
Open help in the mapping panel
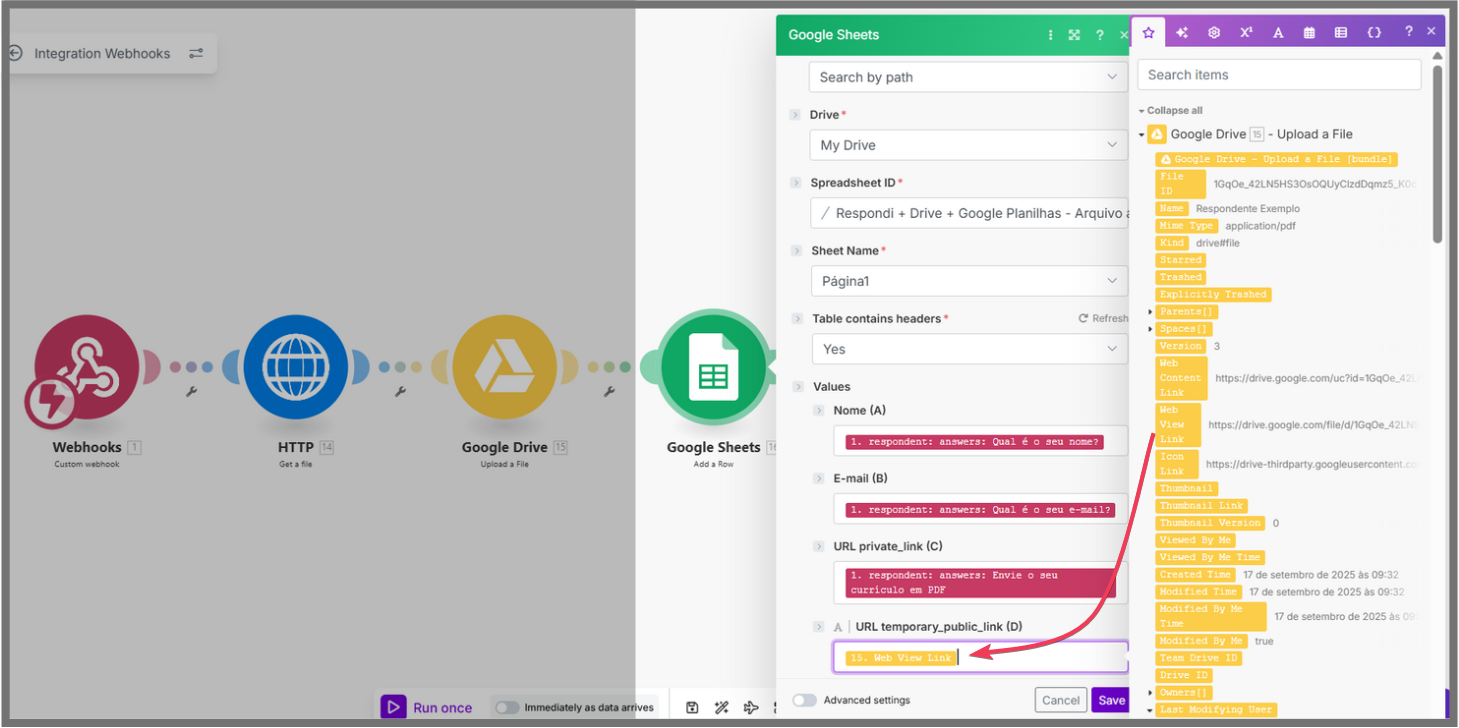(x=1408, y=32)
